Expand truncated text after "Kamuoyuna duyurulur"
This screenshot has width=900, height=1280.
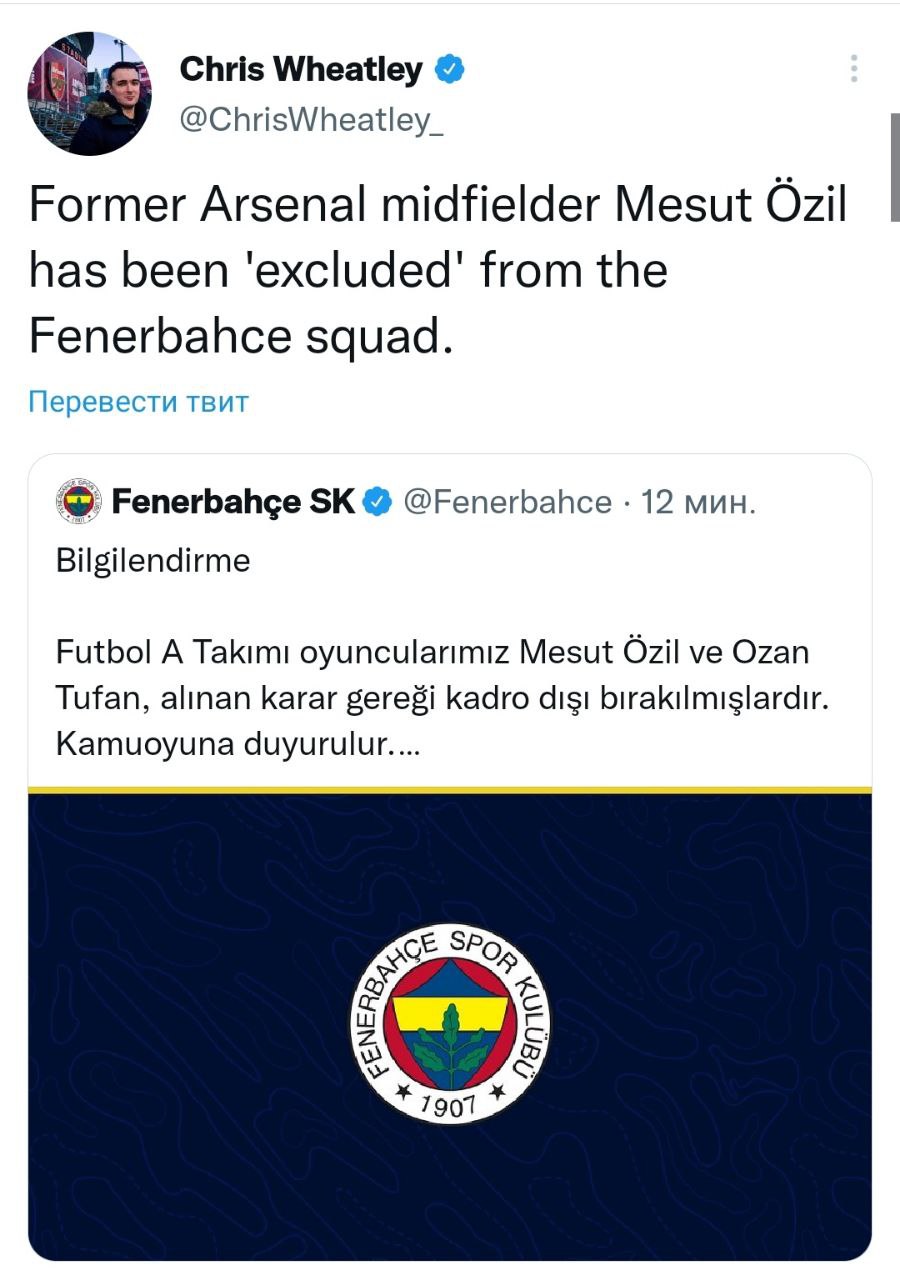click(x=400, y=747)
